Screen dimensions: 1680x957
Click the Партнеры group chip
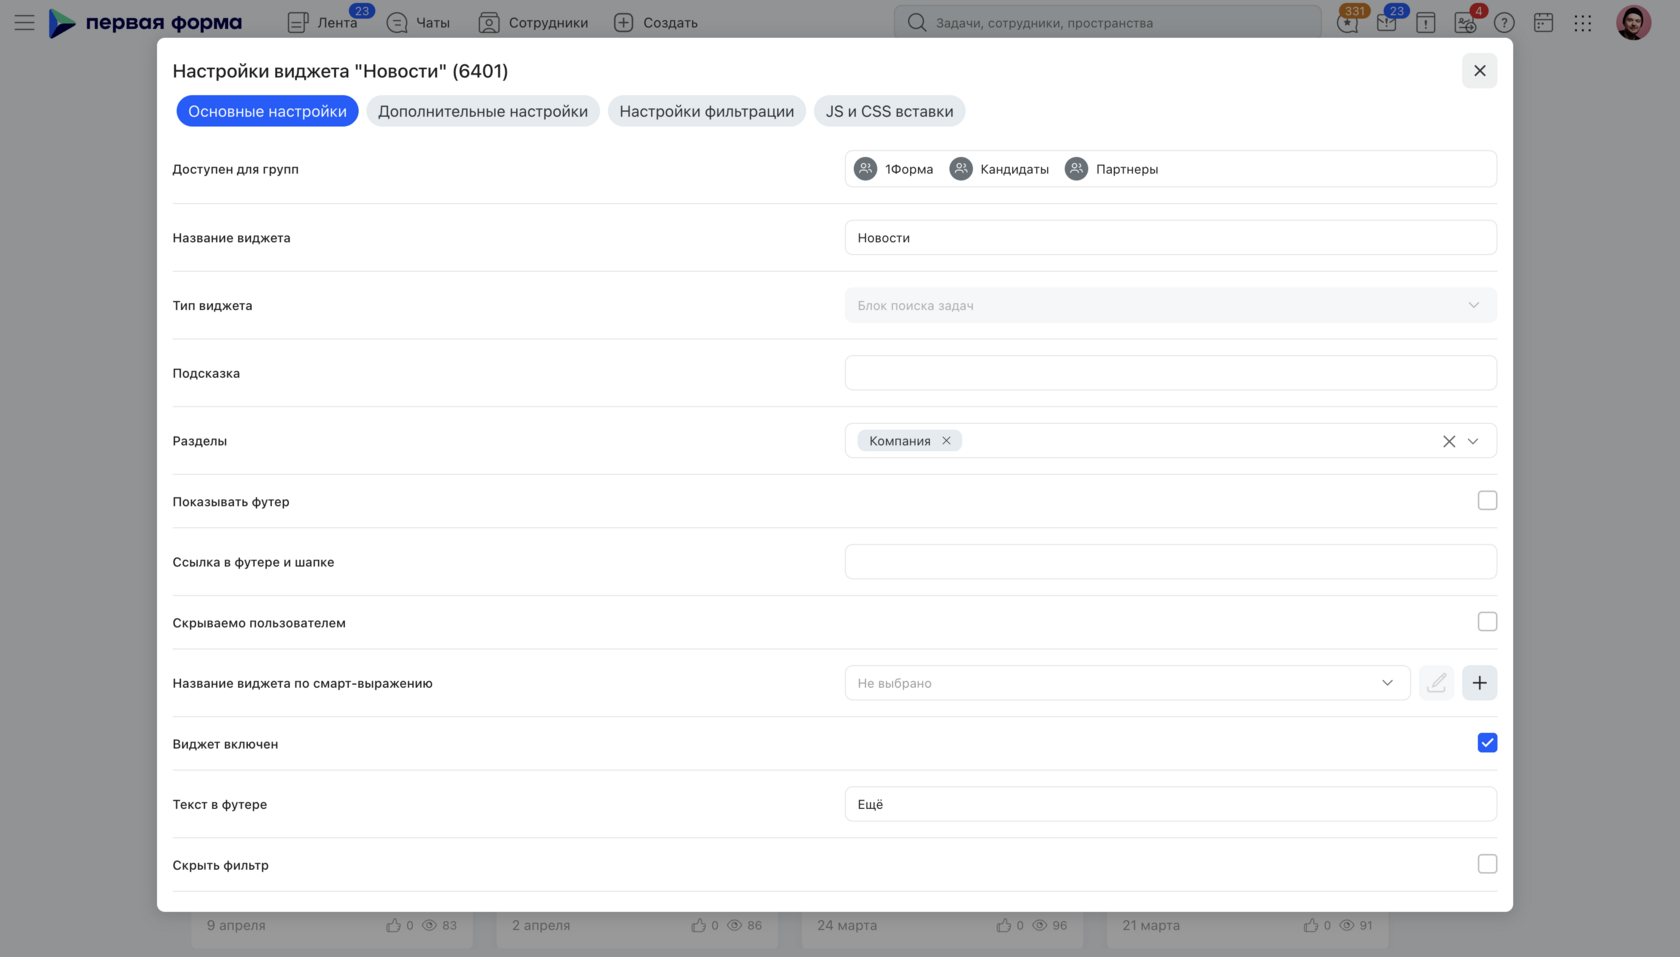click(1111, 169)
